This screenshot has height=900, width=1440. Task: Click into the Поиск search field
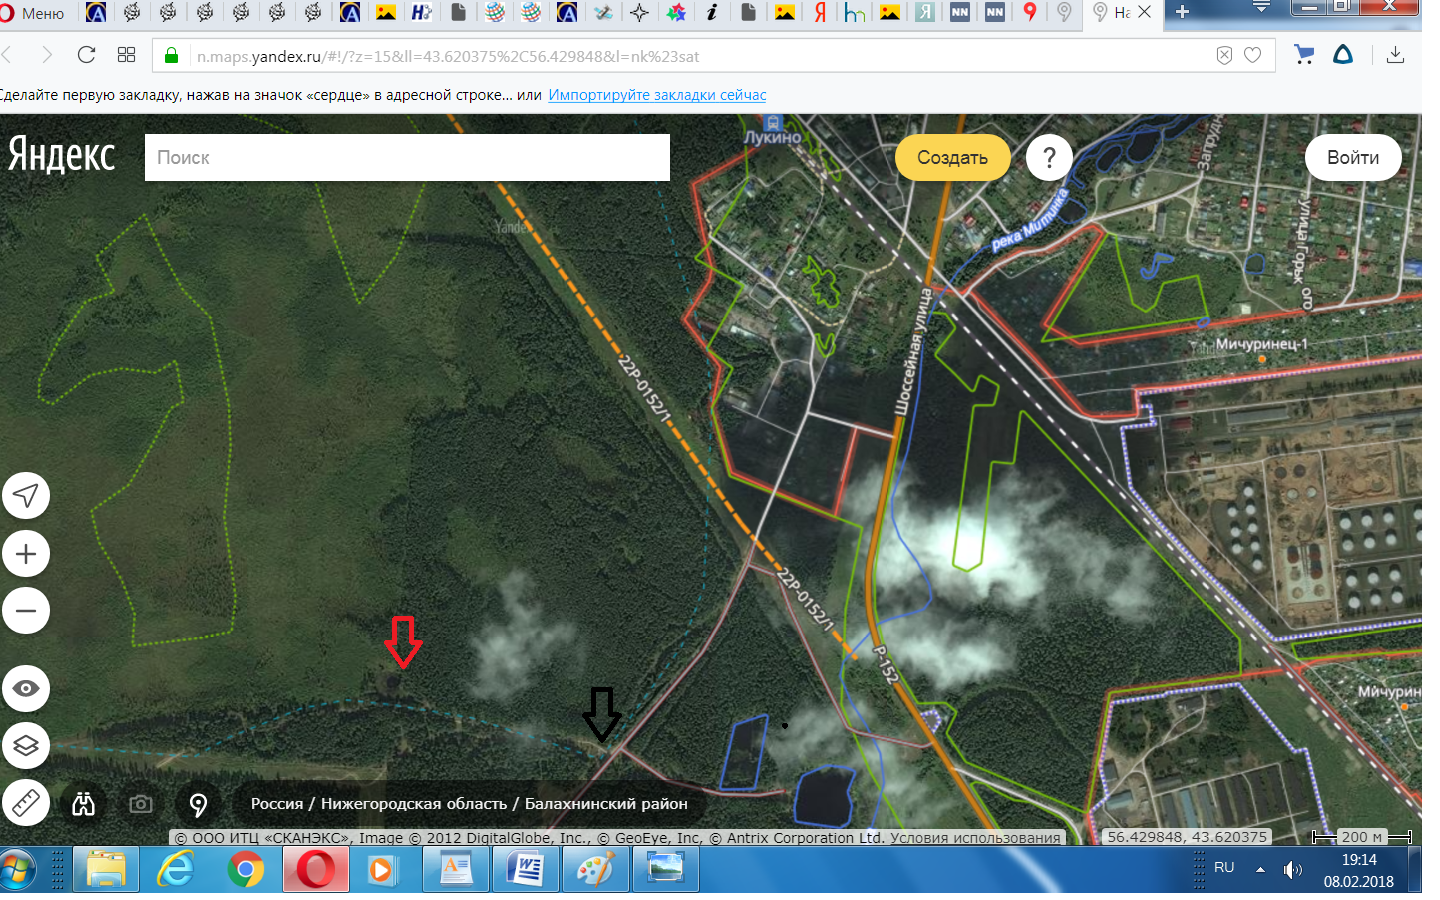(x=407, y=158)
